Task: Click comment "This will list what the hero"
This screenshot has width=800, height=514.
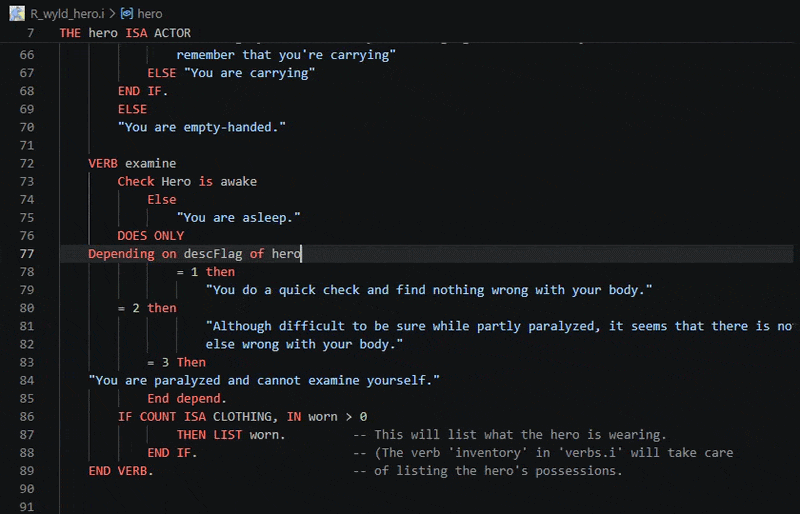Action: (x=510, y=434)
